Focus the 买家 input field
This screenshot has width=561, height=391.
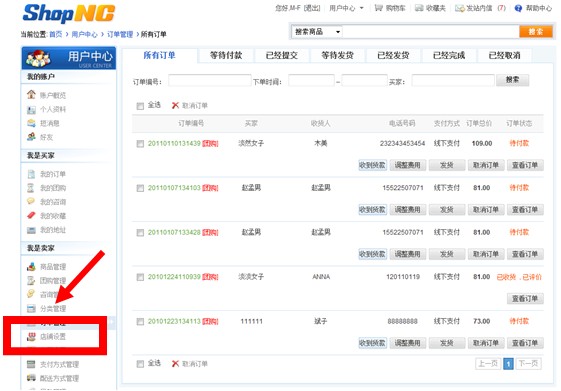(453, 80)
